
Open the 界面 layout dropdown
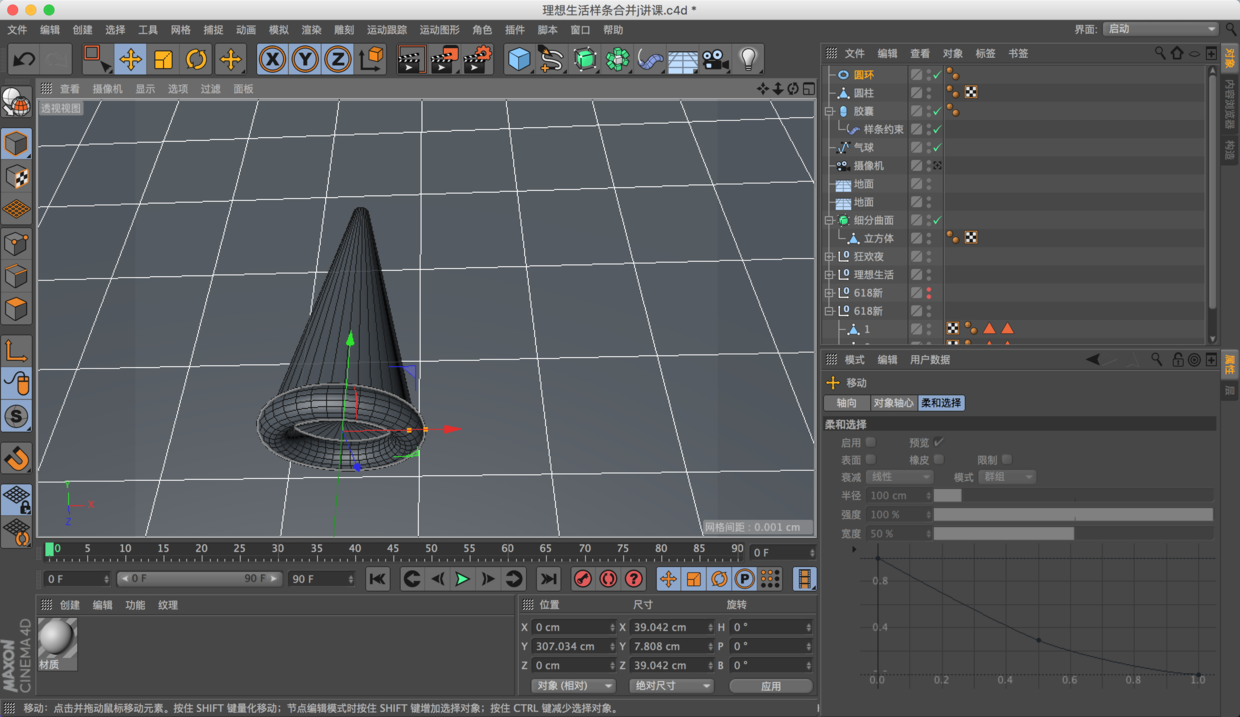pos(1161,29)
